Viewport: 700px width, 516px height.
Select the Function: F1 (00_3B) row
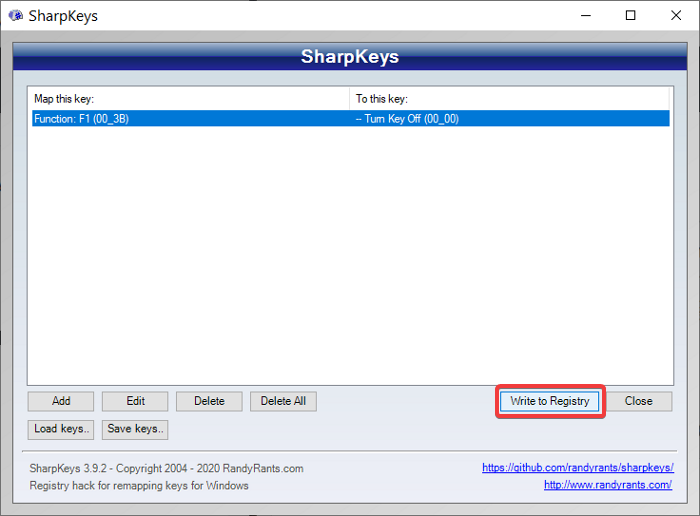click(350, 119)
